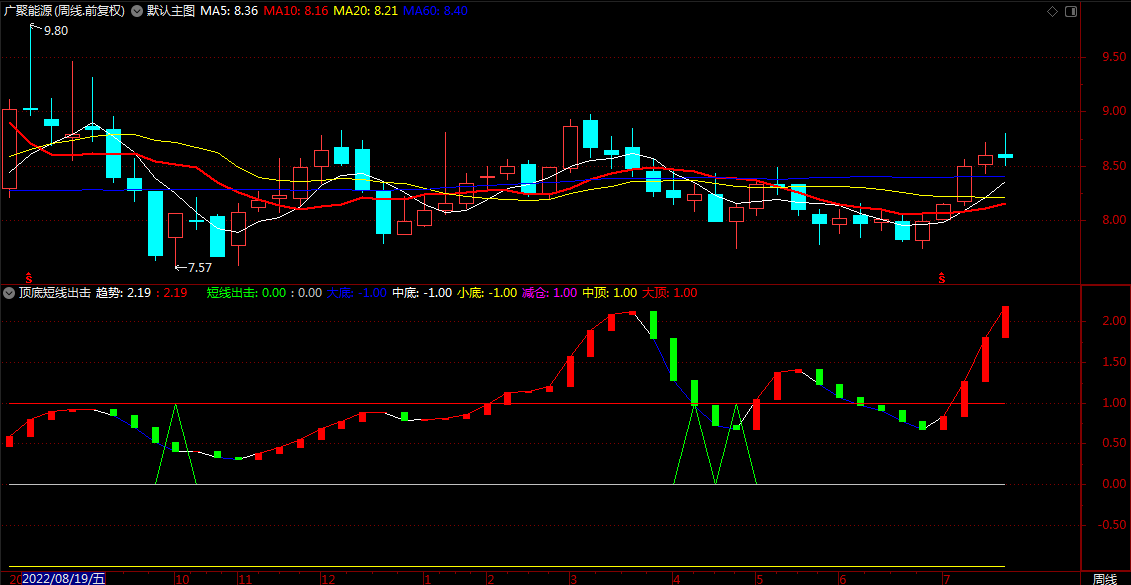Click the red MA10: 8.16 label

(296, 12)
